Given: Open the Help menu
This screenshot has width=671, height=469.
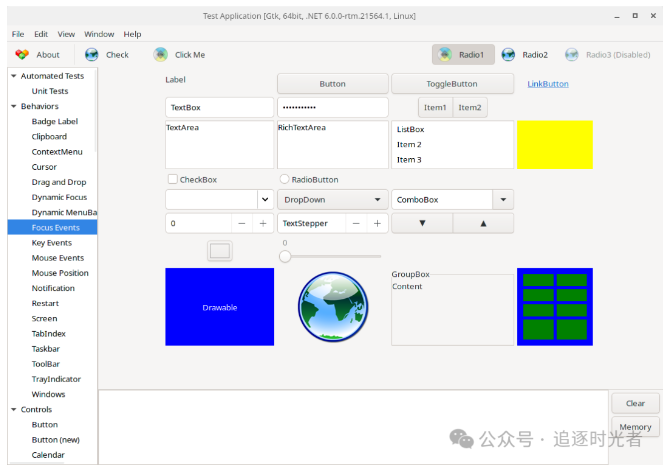Looking at the screenshot, I should point(132,34).
